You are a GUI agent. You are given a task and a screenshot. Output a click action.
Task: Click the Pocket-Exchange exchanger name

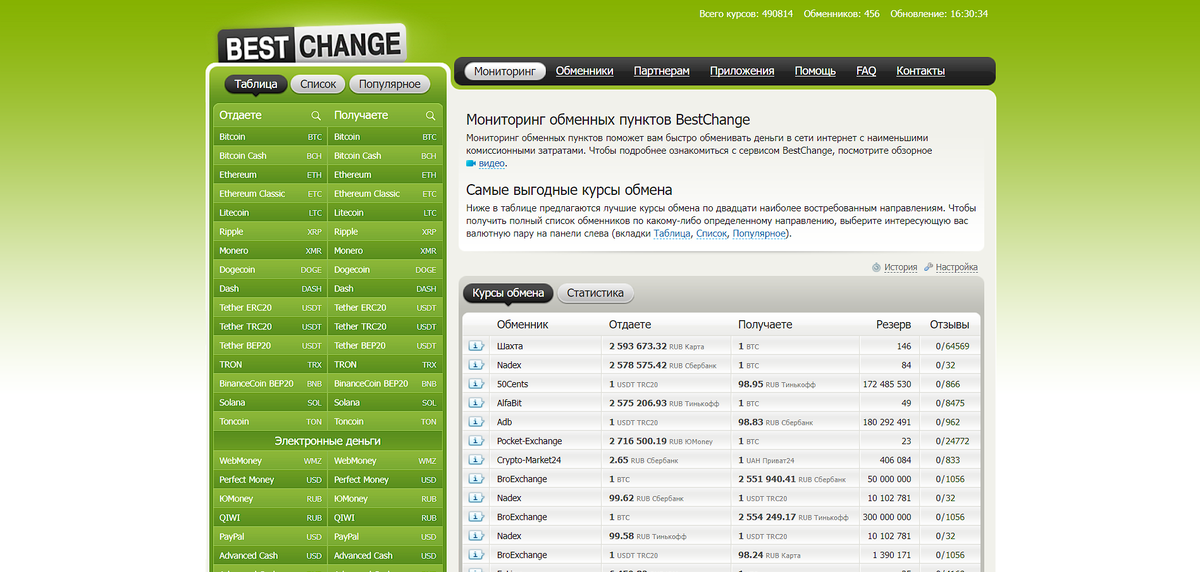pos(529,441)
